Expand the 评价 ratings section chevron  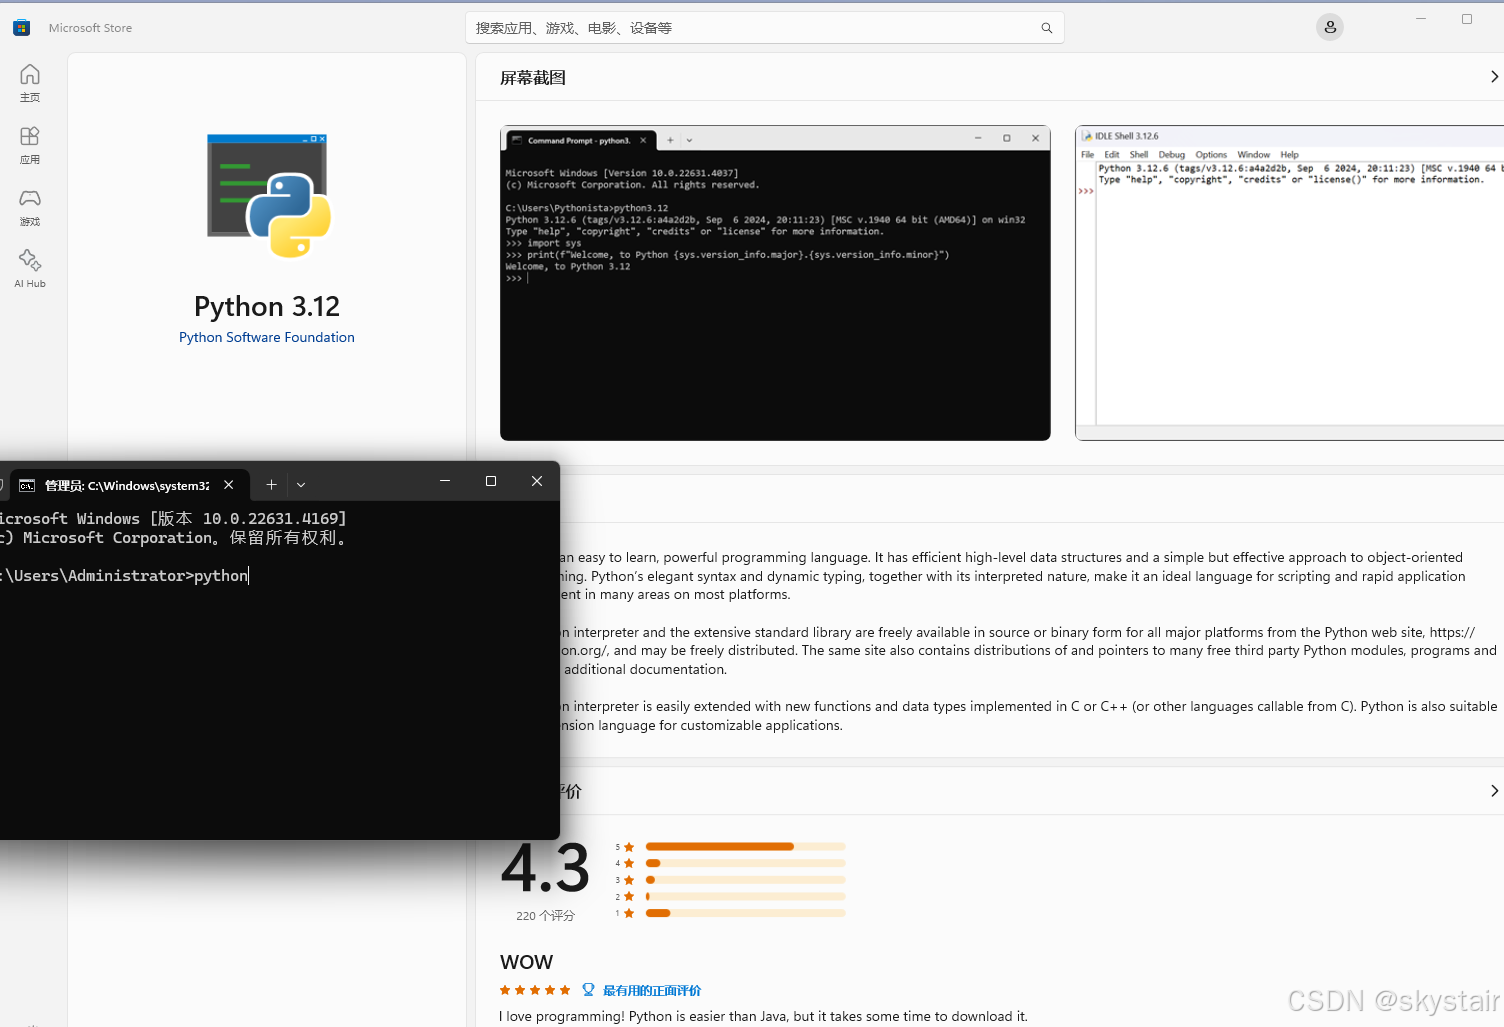(x=1493, y=790)
